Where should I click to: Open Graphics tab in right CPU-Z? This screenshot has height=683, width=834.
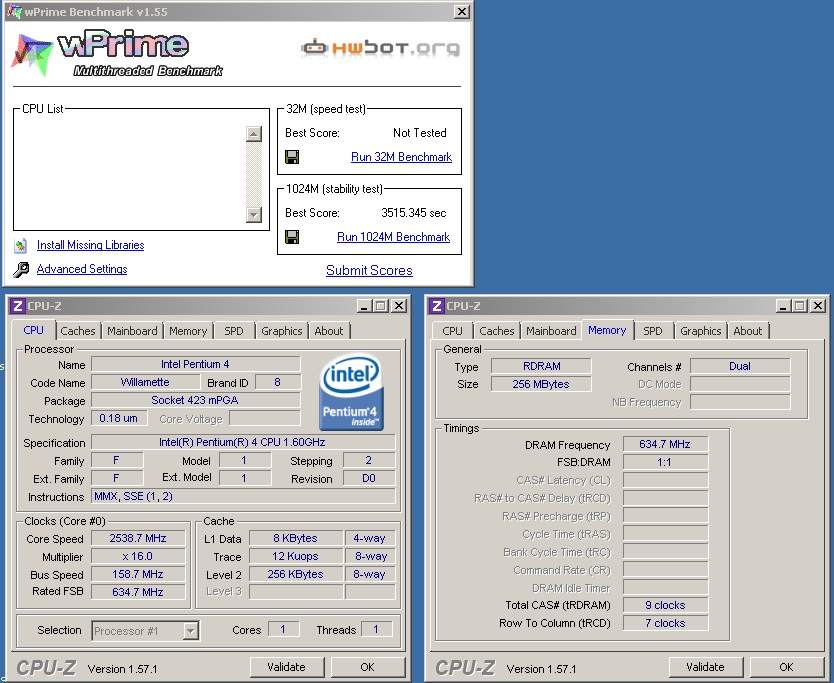pyautogui.click(x=700, y=331)
